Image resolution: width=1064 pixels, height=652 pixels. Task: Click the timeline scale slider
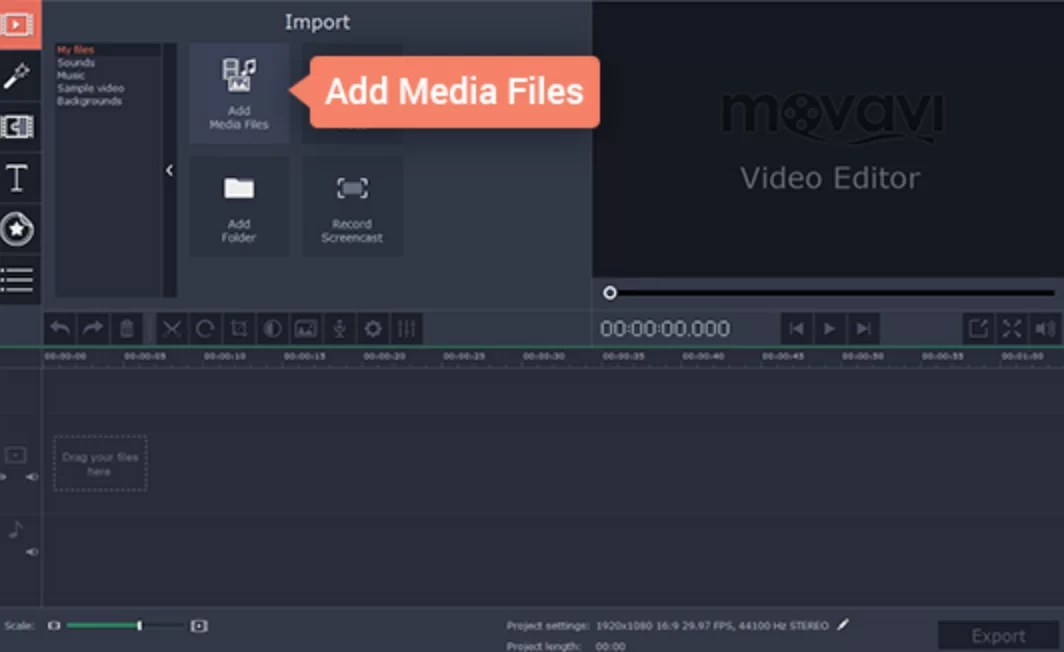(126, 626)
